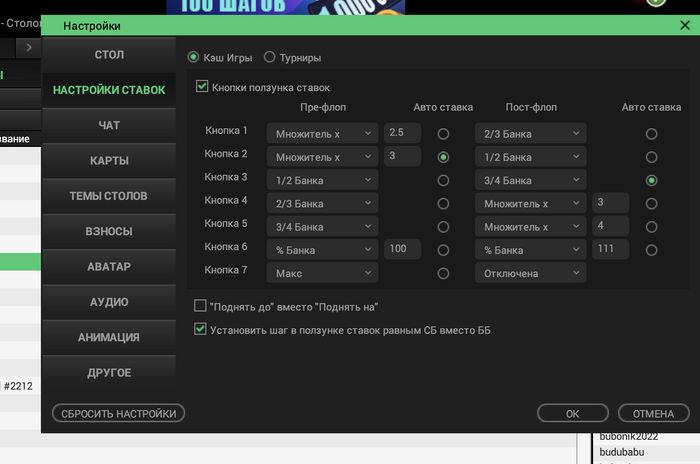Open Кнопка 7 pre-flop Макс dropdown

click(x=322, y=273)
